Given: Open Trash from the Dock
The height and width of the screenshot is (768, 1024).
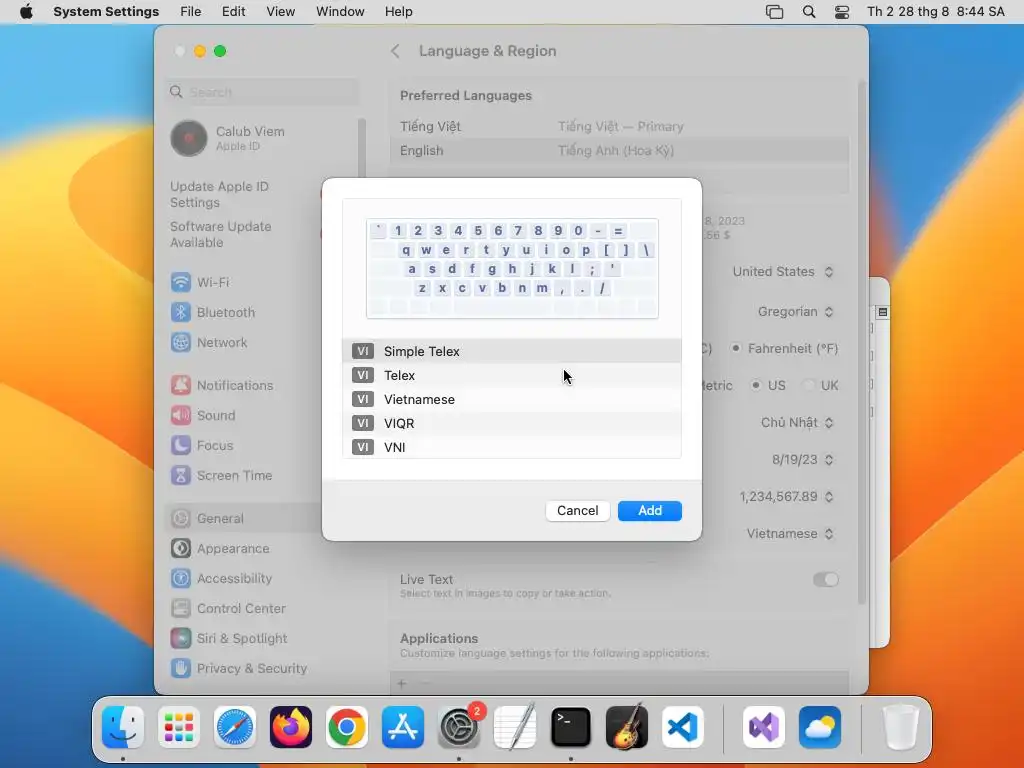Looking at the screenshot, I should point(901,727).
